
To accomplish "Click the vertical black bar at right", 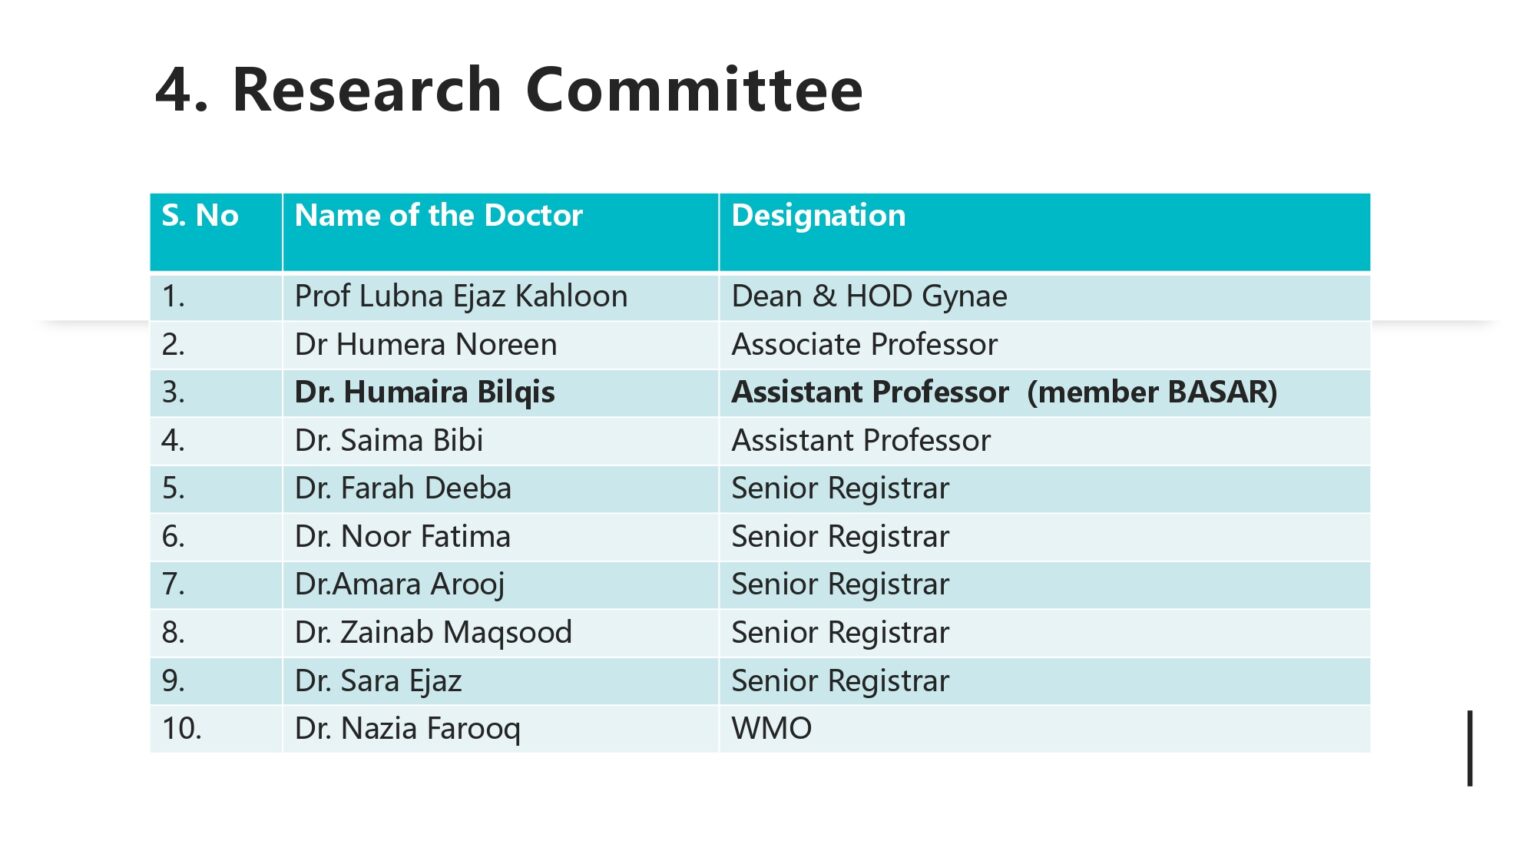I will coord(1470,748).
